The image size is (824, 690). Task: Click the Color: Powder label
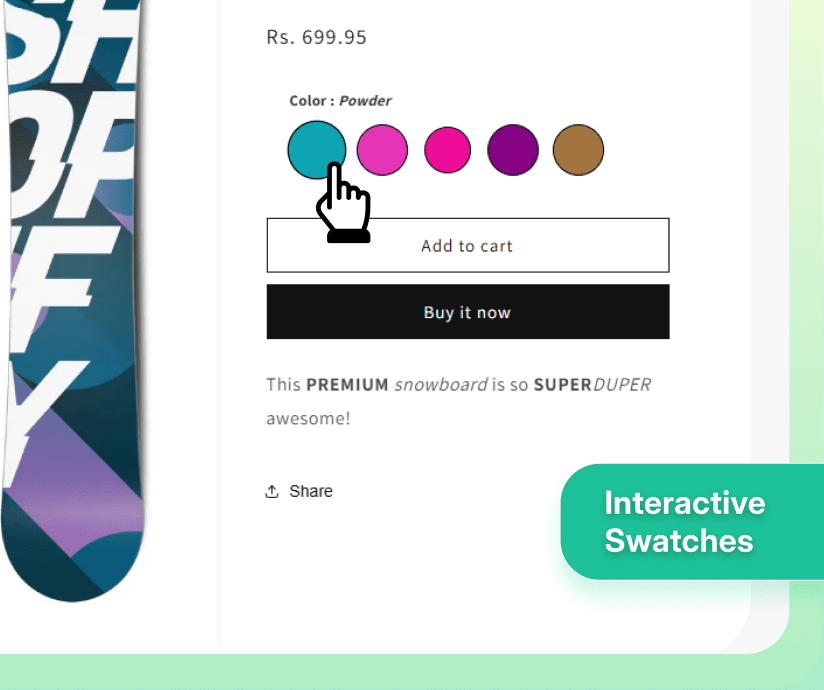(340, 100)
